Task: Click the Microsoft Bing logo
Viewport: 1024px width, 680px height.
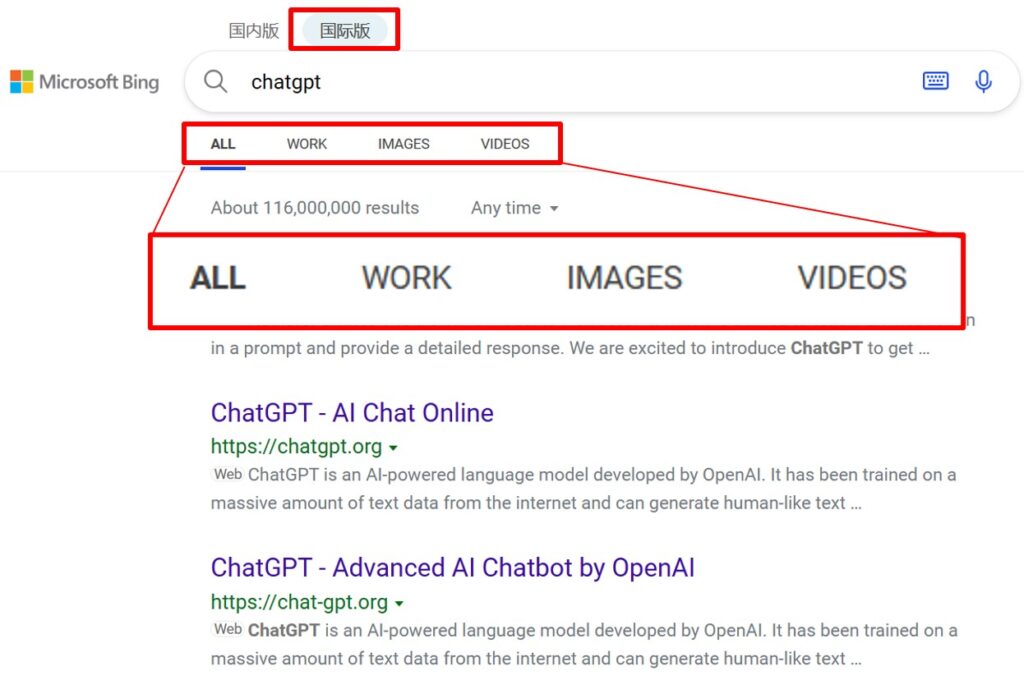Action: click(x=85, y=82)
